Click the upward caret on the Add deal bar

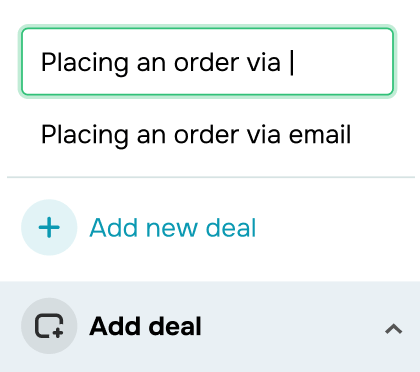(x=394, y=329)
